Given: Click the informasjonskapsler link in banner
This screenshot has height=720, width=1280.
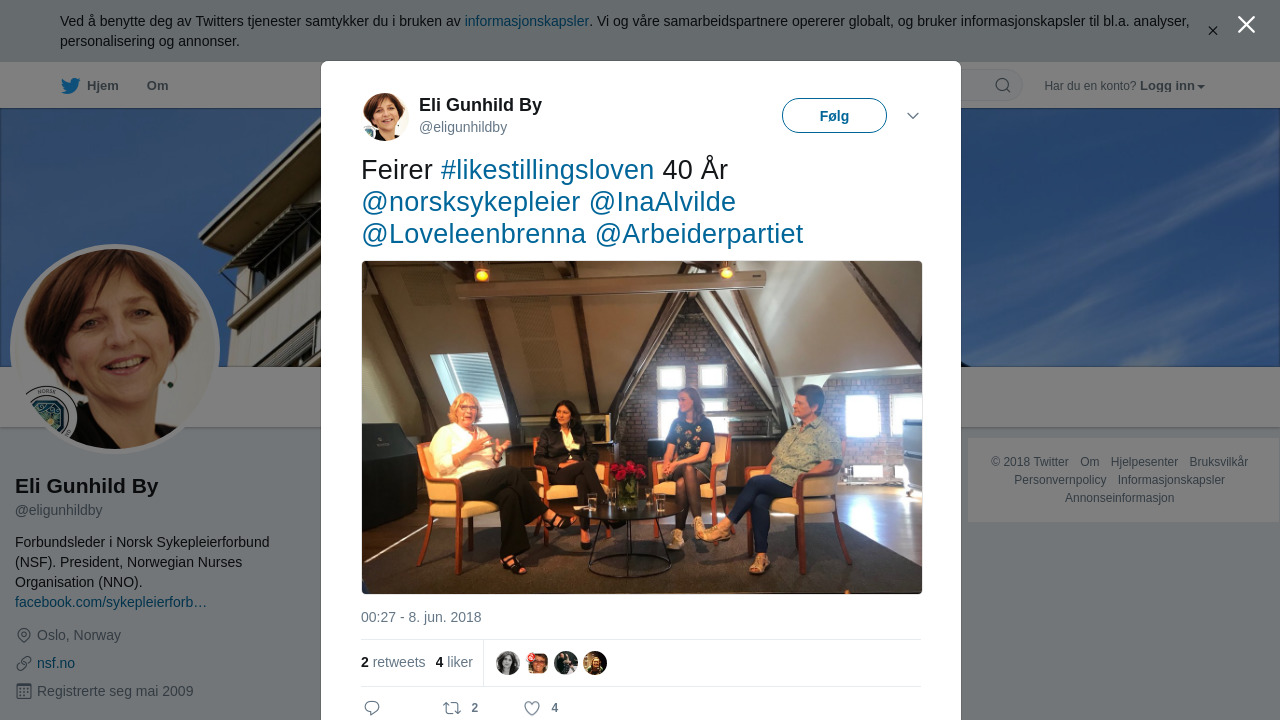Looking at the screenshot, I should (527, 21).
